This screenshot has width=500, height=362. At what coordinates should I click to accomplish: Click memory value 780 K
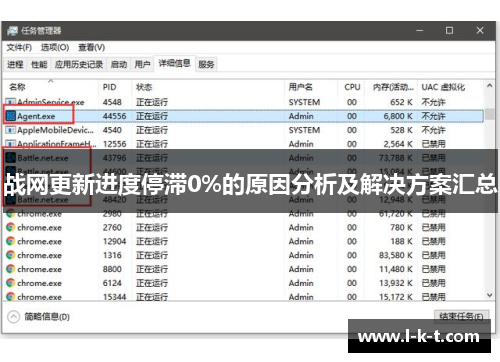401,227
